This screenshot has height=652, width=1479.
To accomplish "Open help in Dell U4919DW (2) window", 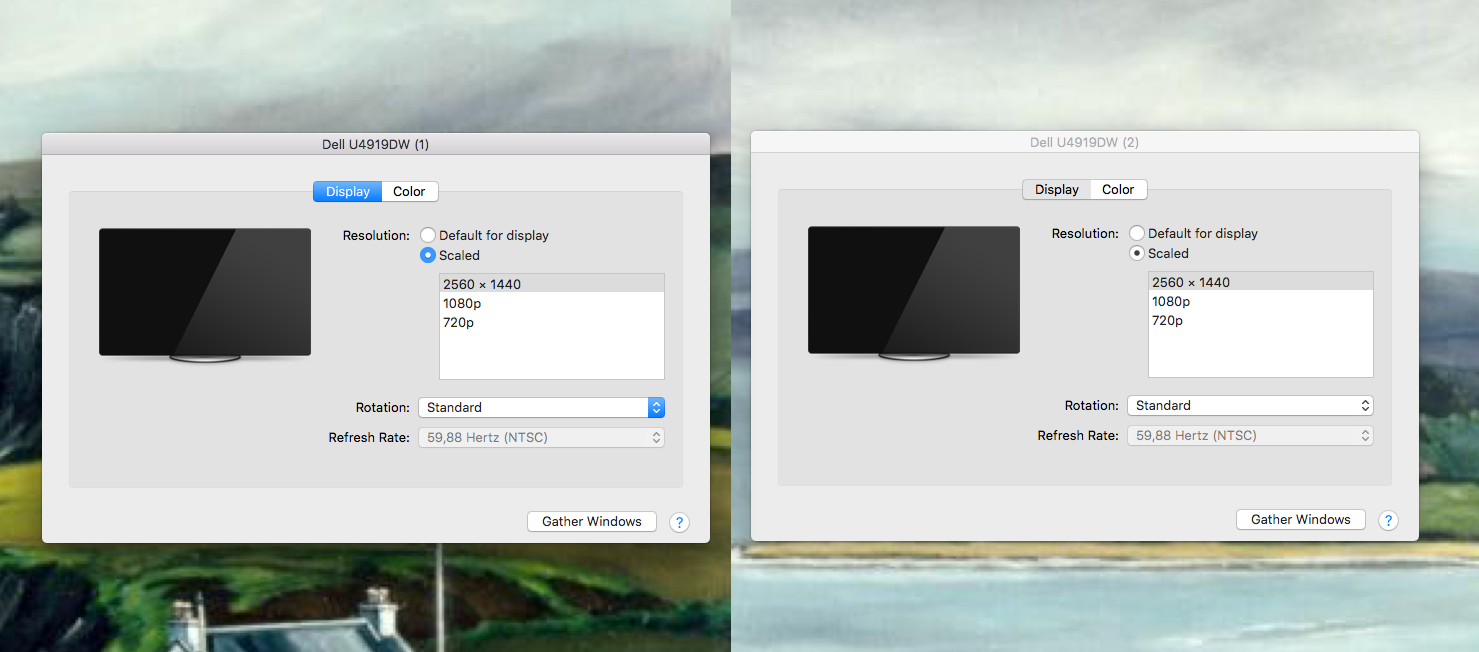I will point(1388,520).
